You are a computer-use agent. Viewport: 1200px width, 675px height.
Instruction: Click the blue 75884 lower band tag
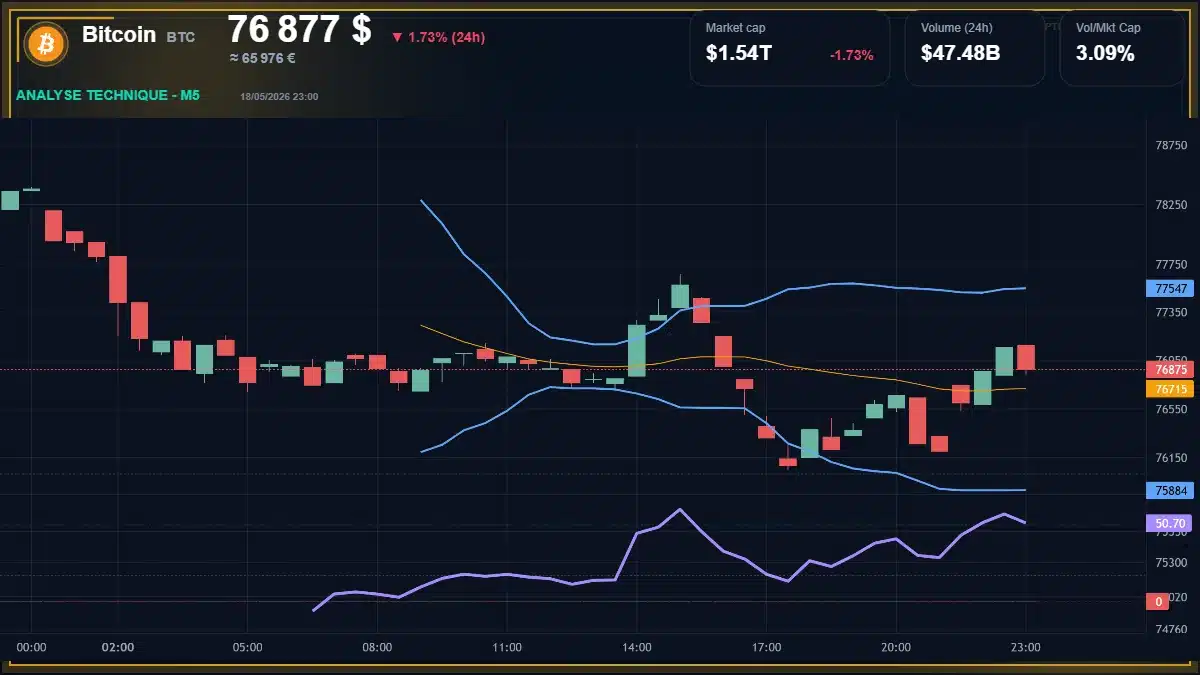pos(1170,491)
